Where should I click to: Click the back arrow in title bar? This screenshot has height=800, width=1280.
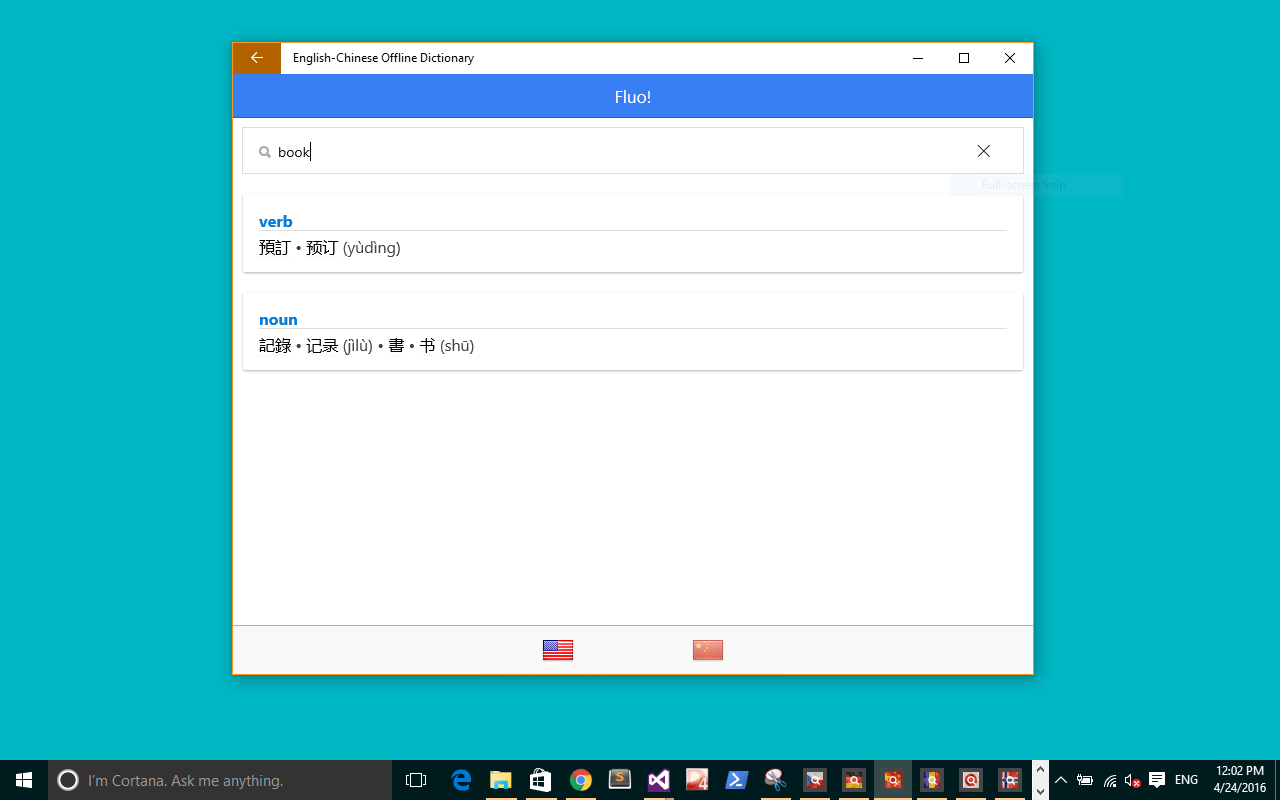[x=257, y=58]
